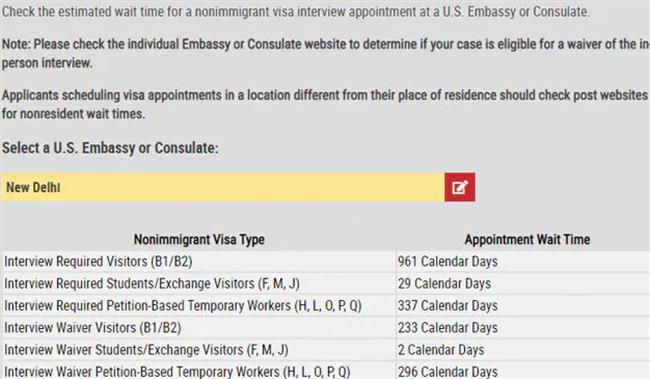Click the nonresident wait times paragraph
Screen dimensions: 650x379
pyautogui.click(x=325, y=104)
